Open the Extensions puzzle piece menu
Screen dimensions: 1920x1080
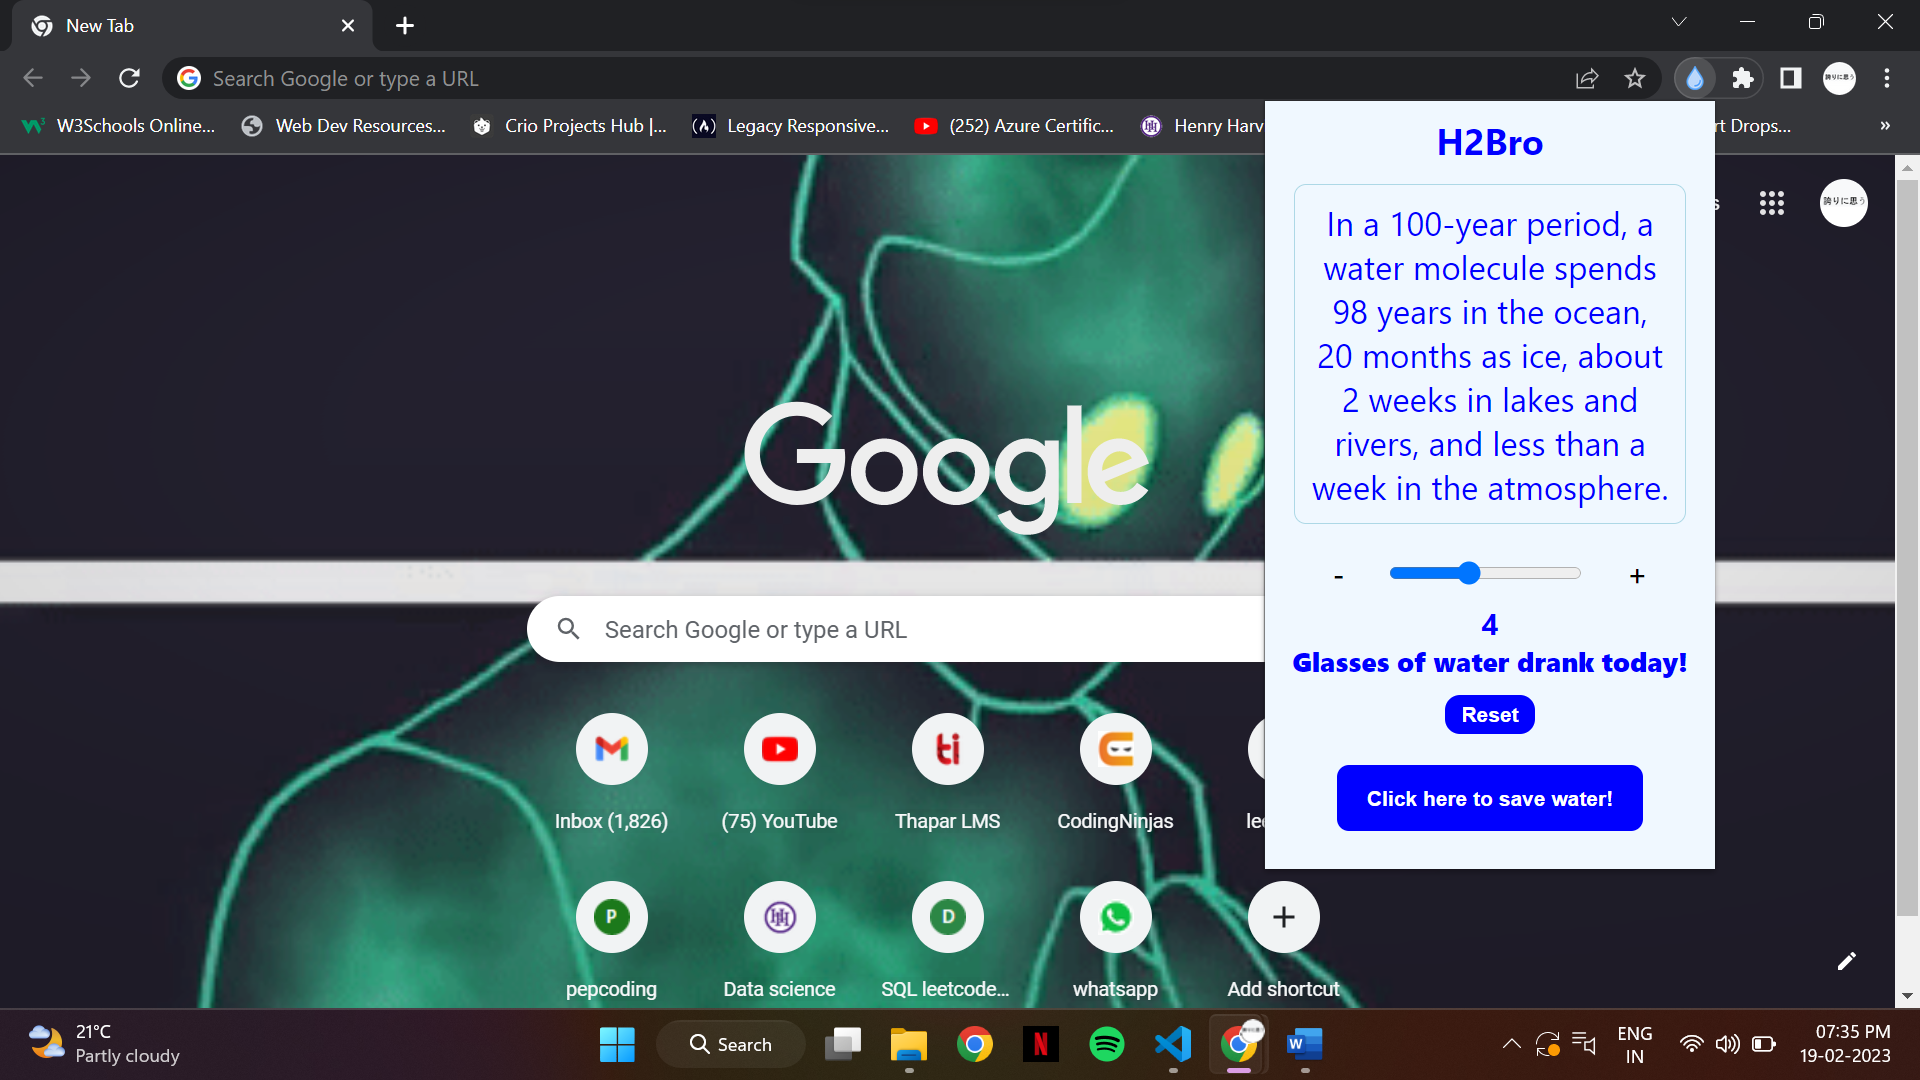tap(1743, 78)
